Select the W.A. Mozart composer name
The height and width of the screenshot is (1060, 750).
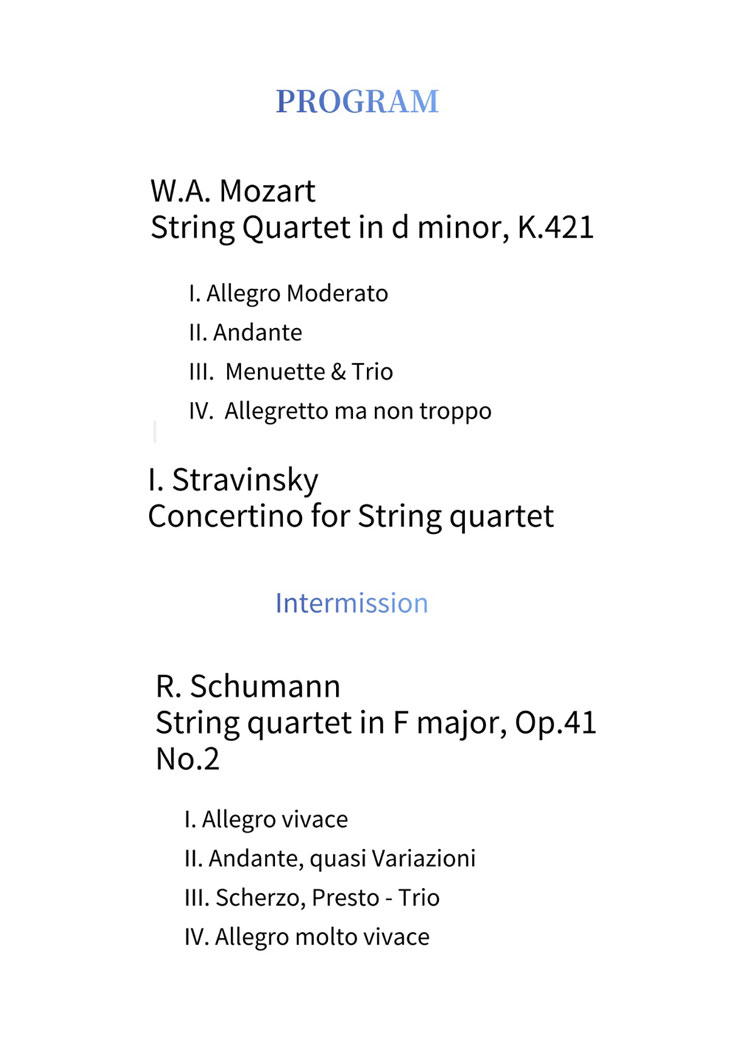(x=233, y=191)
